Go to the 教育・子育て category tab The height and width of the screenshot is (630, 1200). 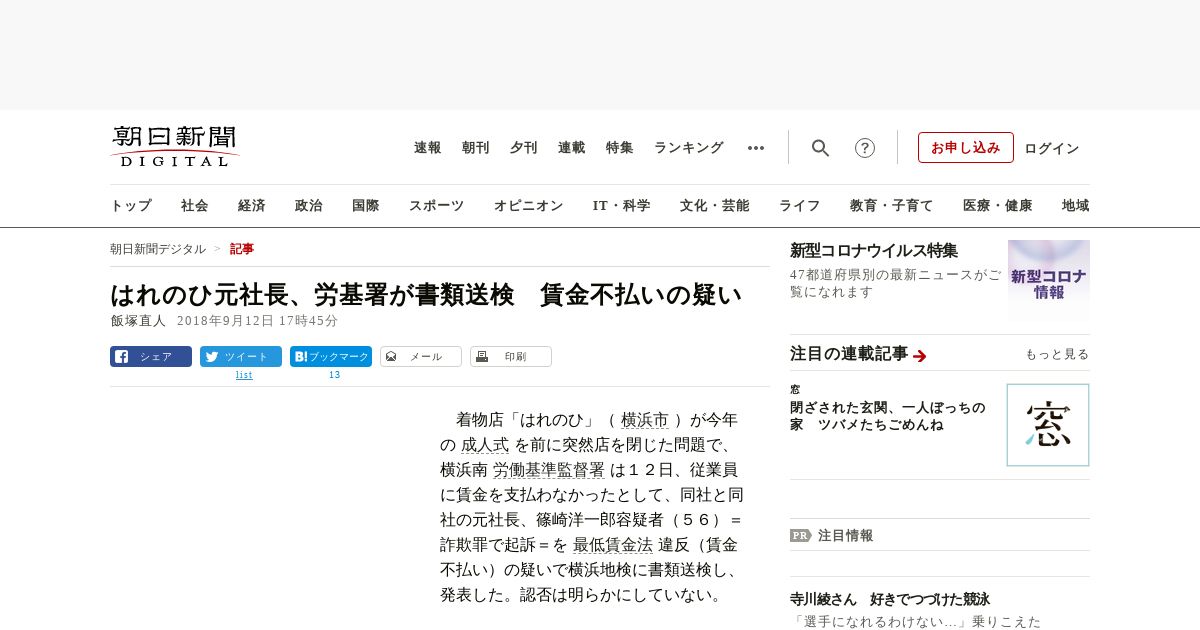[892, 206]
